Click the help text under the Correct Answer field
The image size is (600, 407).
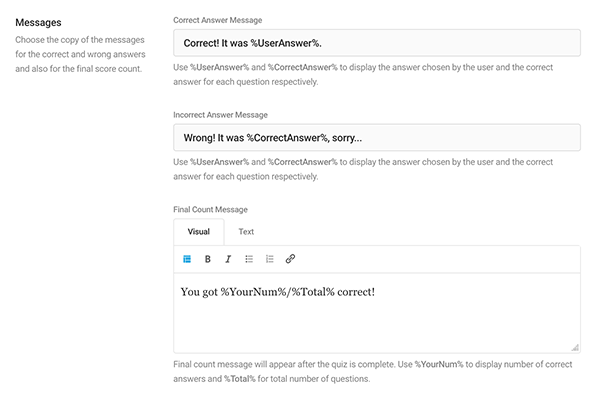tap(374, 75)
